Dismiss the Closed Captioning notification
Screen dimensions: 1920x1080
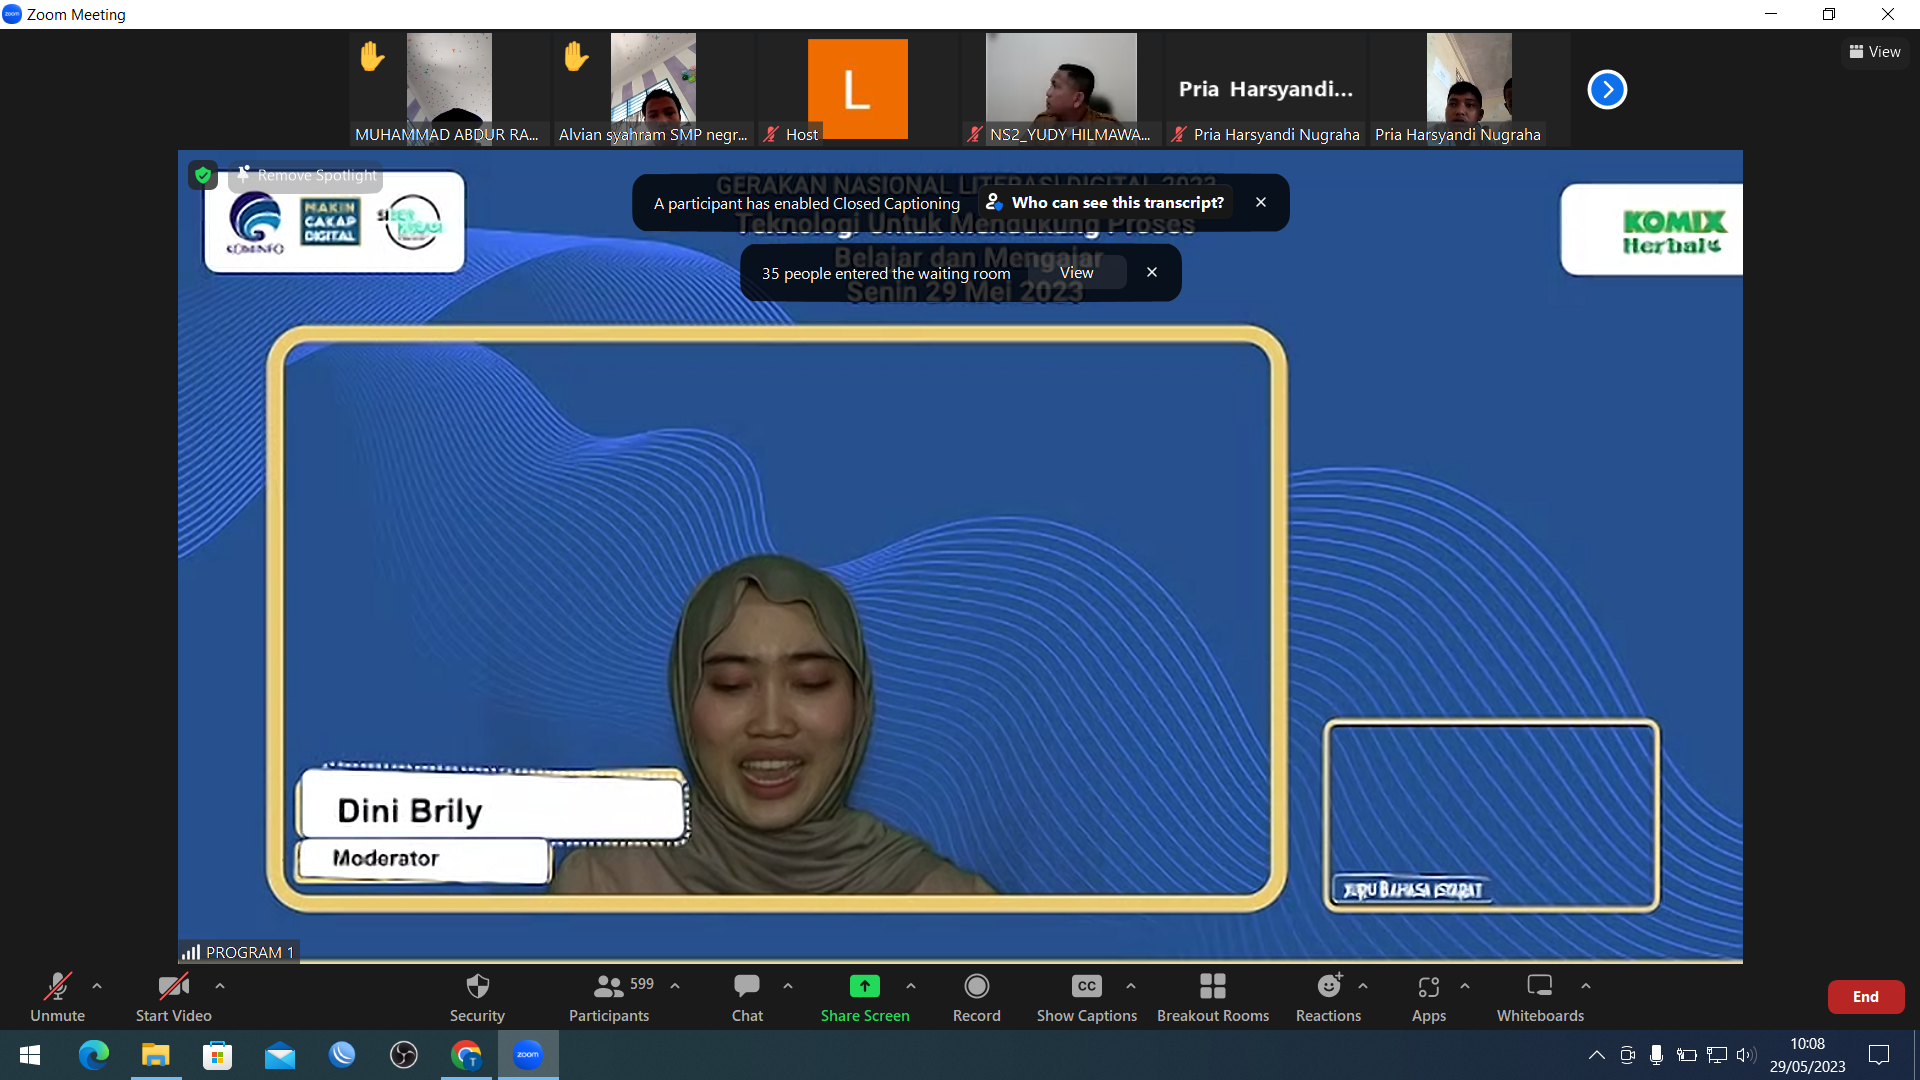click(x=1261, y=202)
